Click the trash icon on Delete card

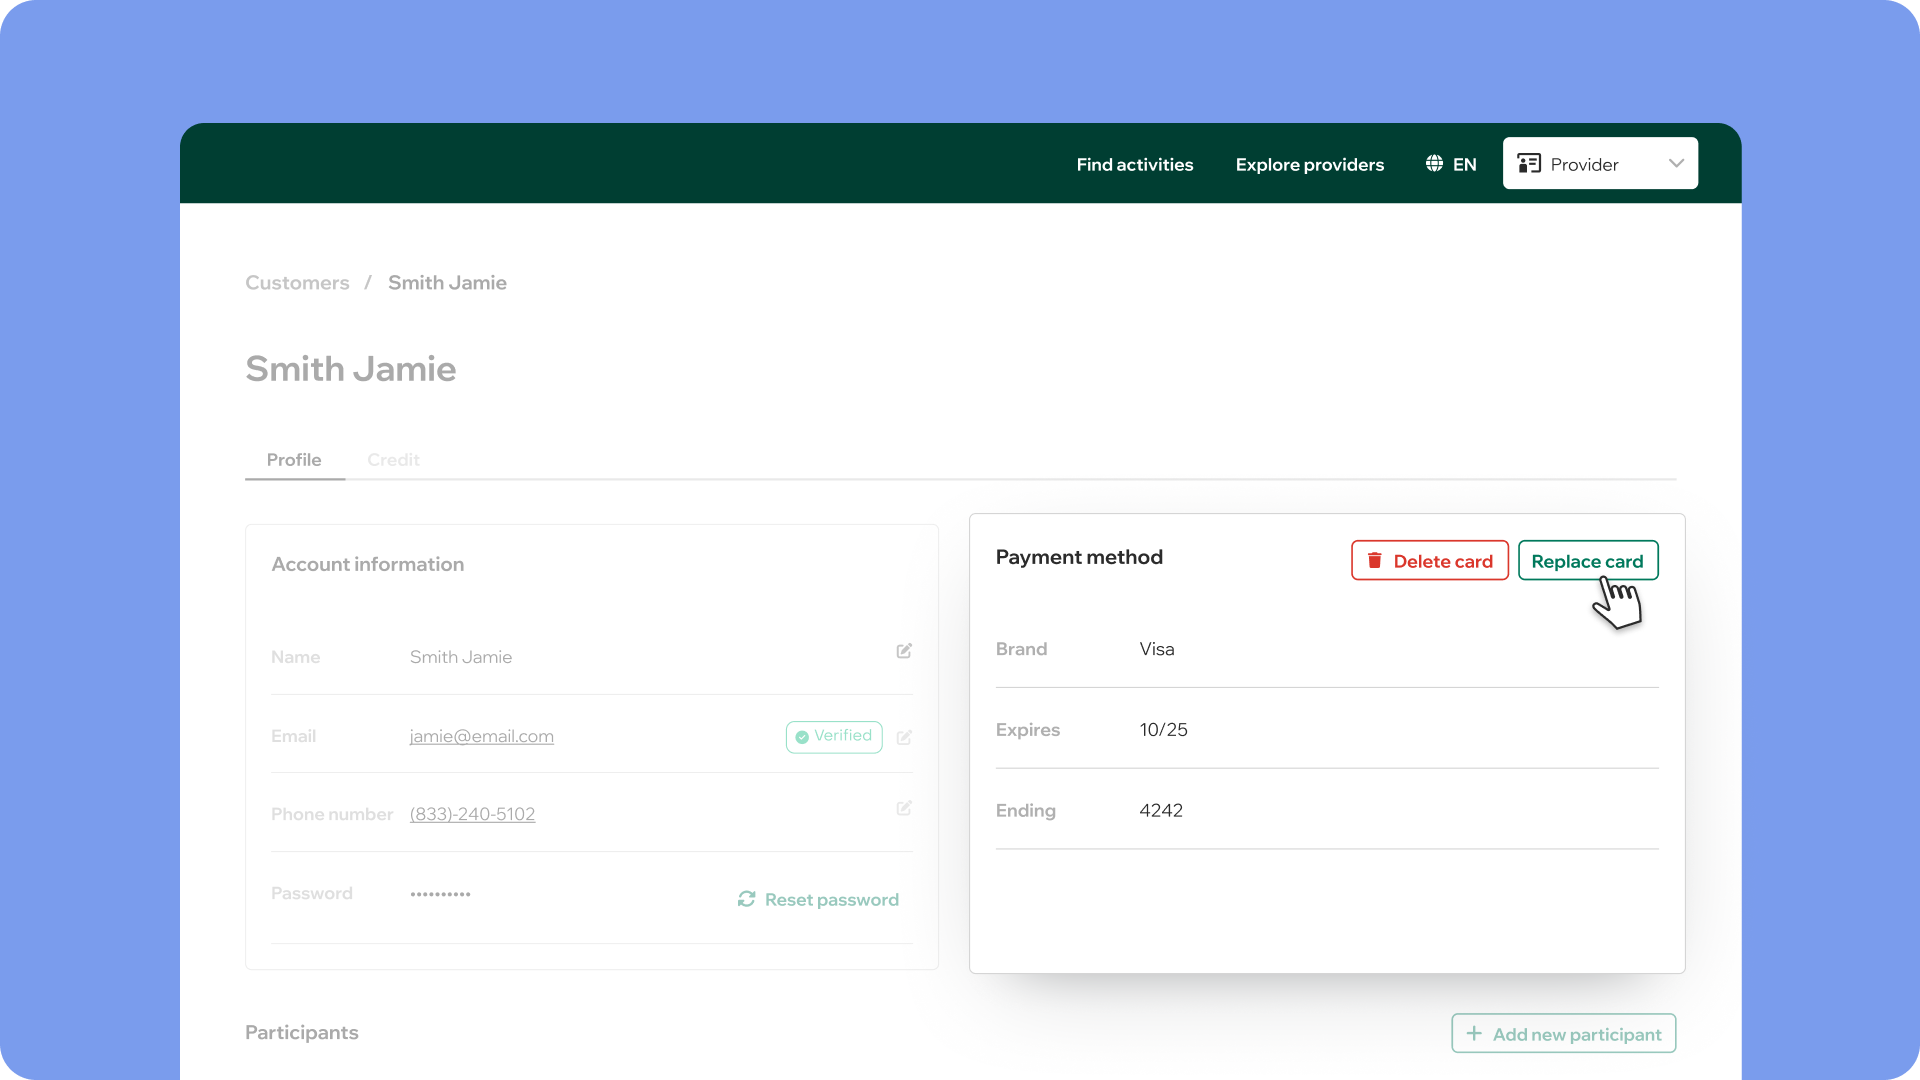tap(1375, 561)
